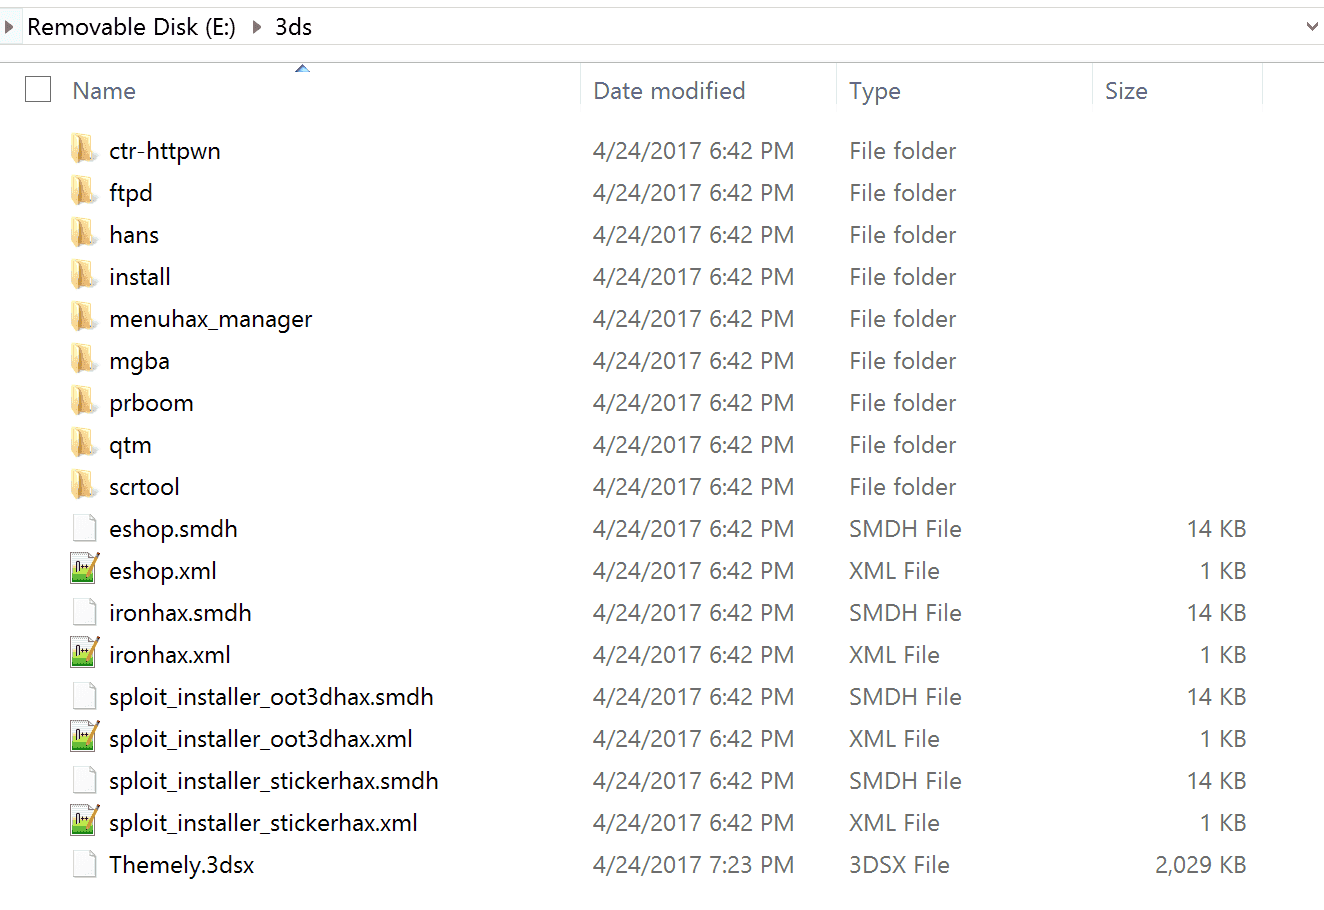Select the mgba folder name
This screenshot has width=1324, height=910.
[x=139, y=361]
